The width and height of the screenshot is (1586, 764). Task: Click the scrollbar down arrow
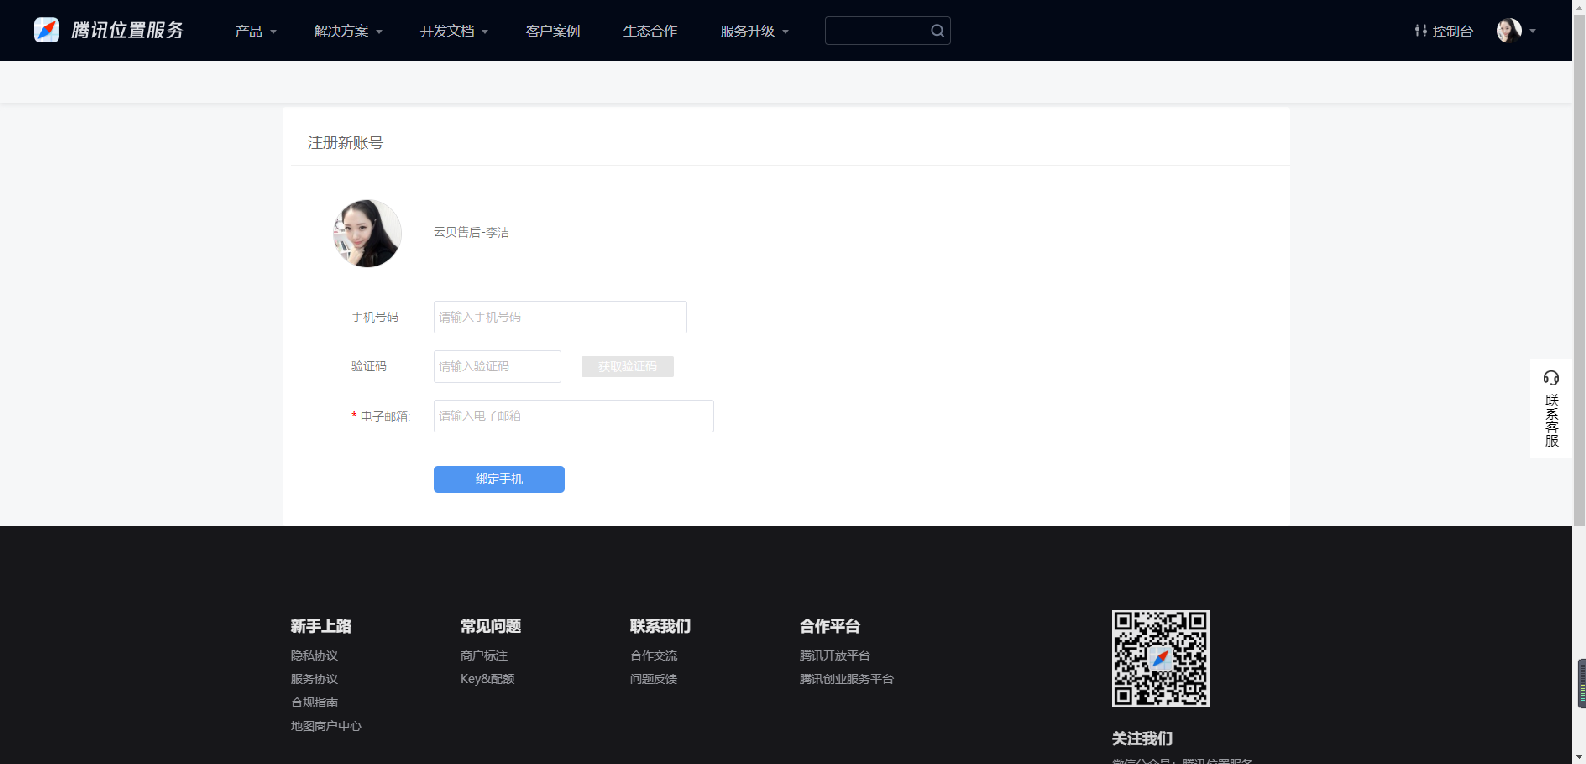(x=1579, y=757)
